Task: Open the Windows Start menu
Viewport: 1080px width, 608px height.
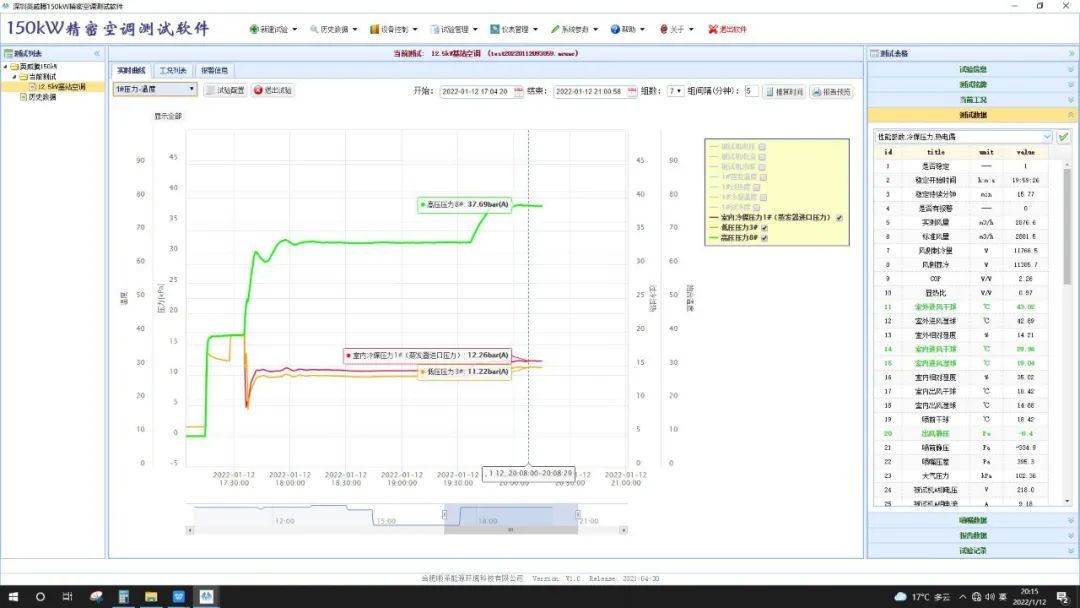Action: click(x=13, y=597)
